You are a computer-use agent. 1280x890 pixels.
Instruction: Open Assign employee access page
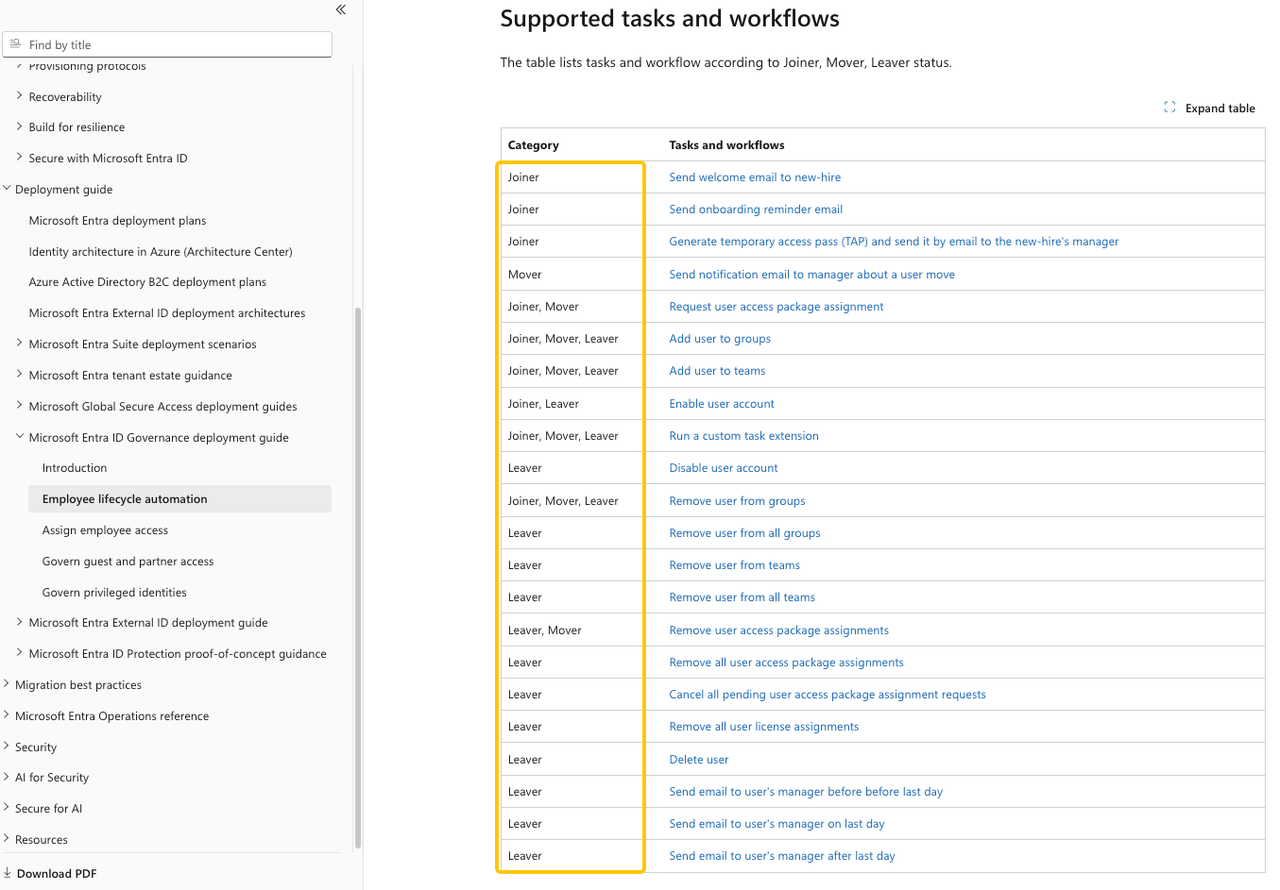105,530
